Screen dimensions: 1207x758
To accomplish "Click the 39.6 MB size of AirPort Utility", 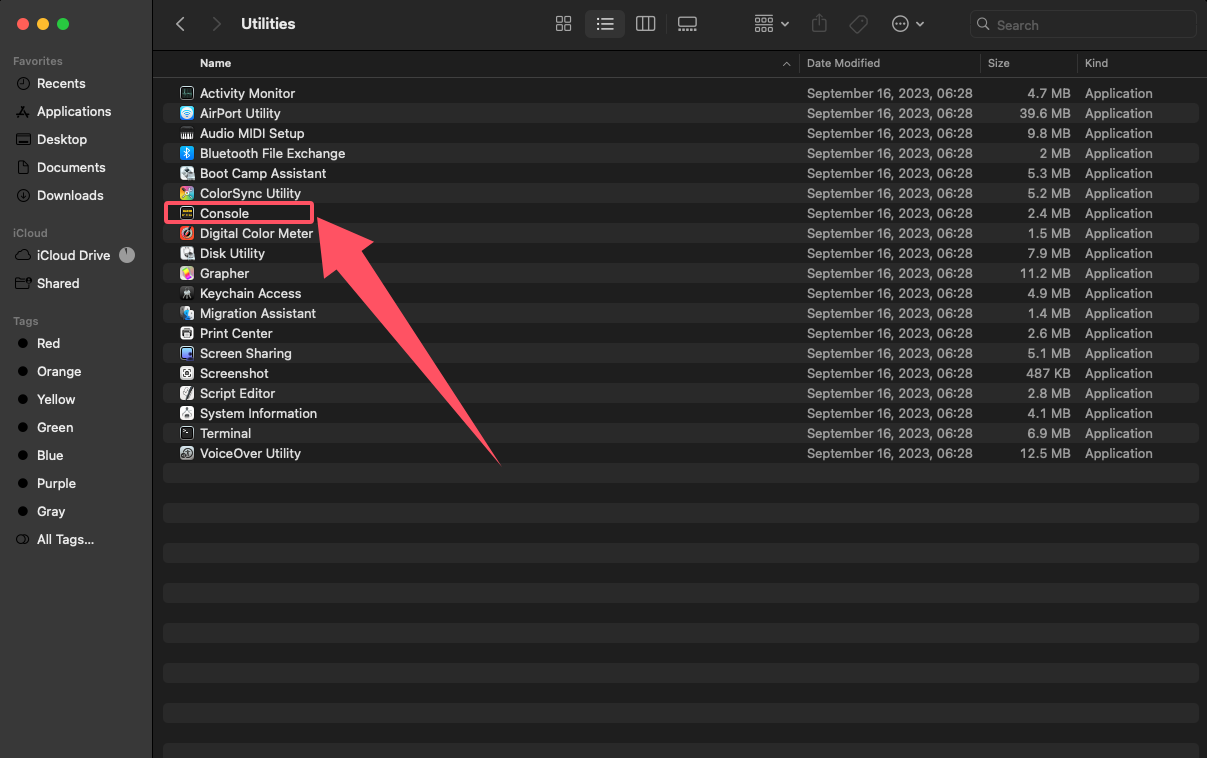I will coord(1045,113).
